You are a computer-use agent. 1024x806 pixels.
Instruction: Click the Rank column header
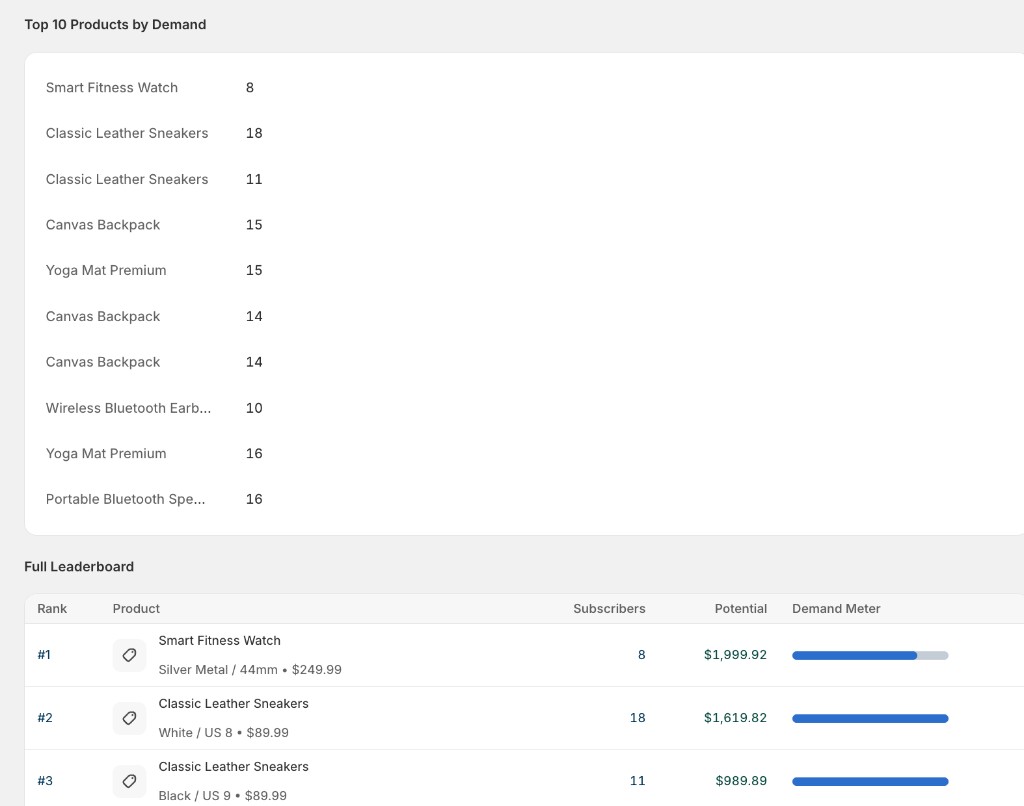coord(52,609)
